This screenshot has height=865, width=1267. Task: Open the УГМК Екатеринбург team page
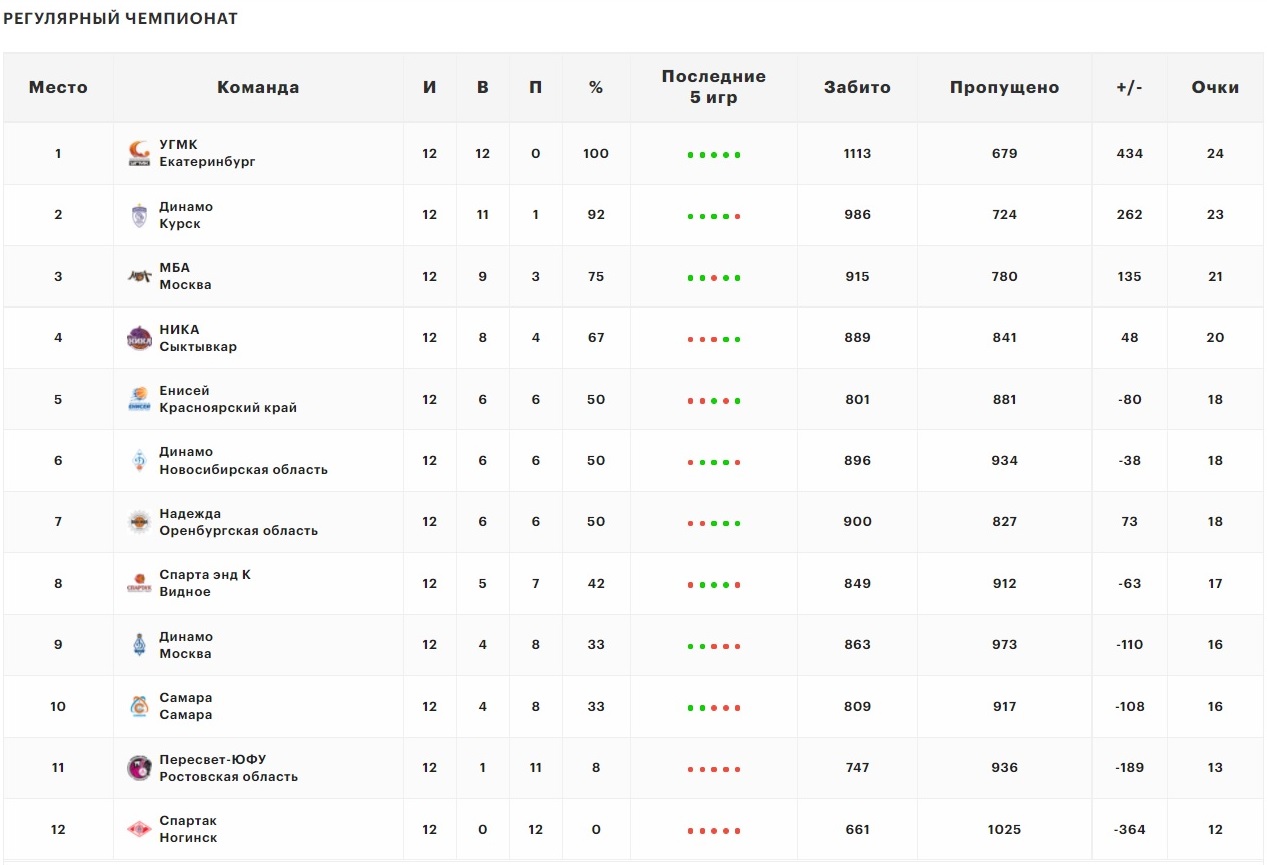207,153
